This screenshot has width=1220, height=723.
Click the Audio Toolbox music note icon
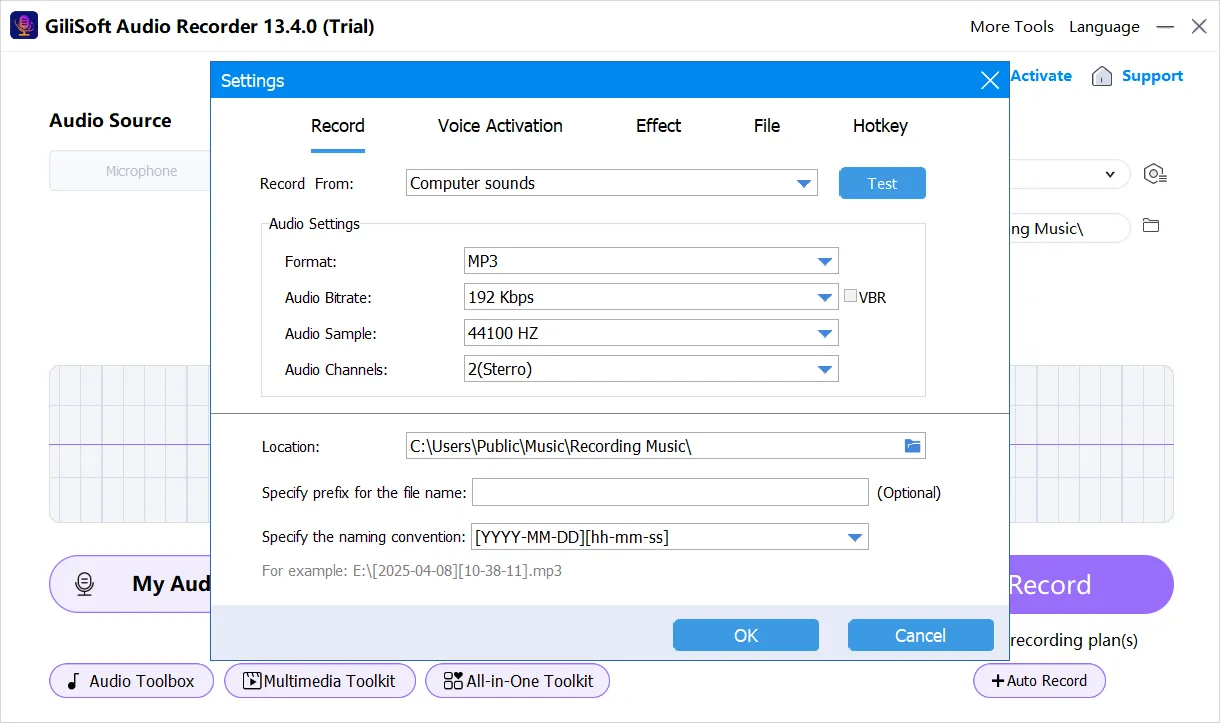click(73, 681)
